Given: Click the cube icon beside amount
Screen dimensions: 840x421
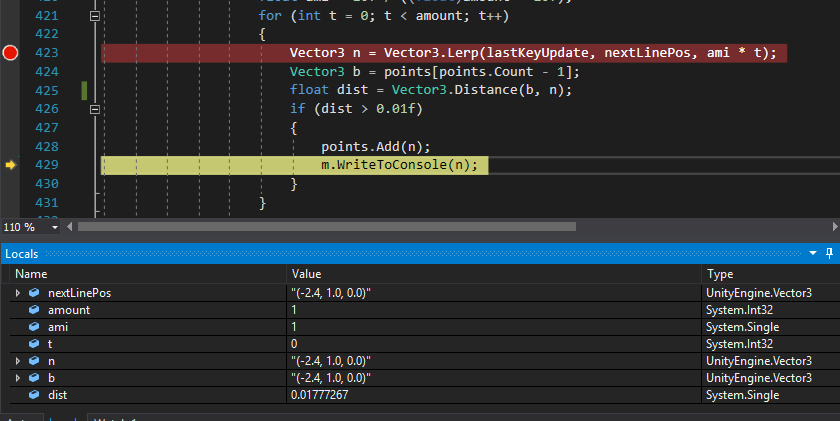Looking at the screenshot, I should click(34, 310).
